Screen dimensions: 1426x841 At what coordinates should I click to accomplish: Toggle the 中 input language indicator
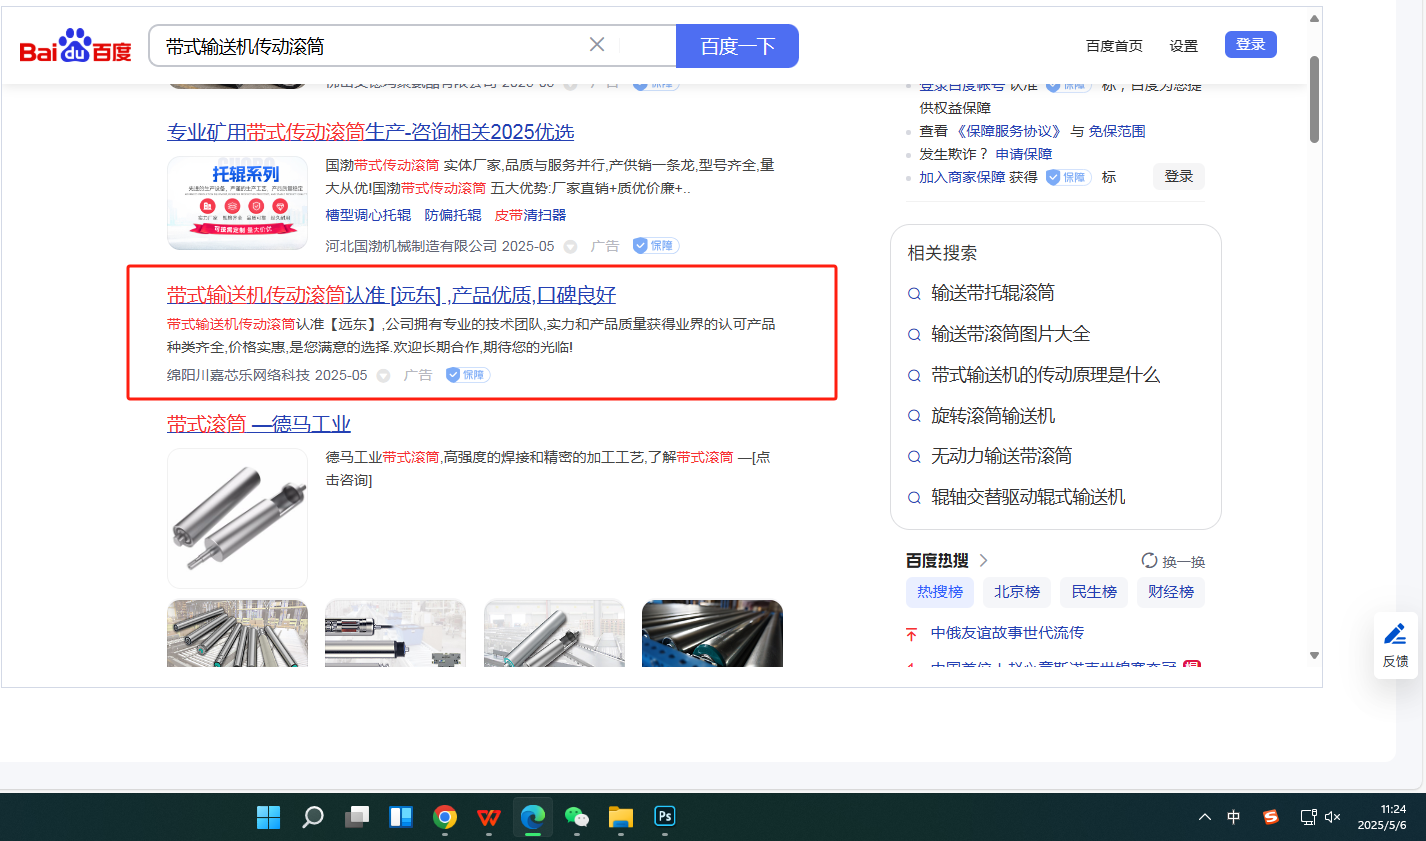tap(1234, 817)
